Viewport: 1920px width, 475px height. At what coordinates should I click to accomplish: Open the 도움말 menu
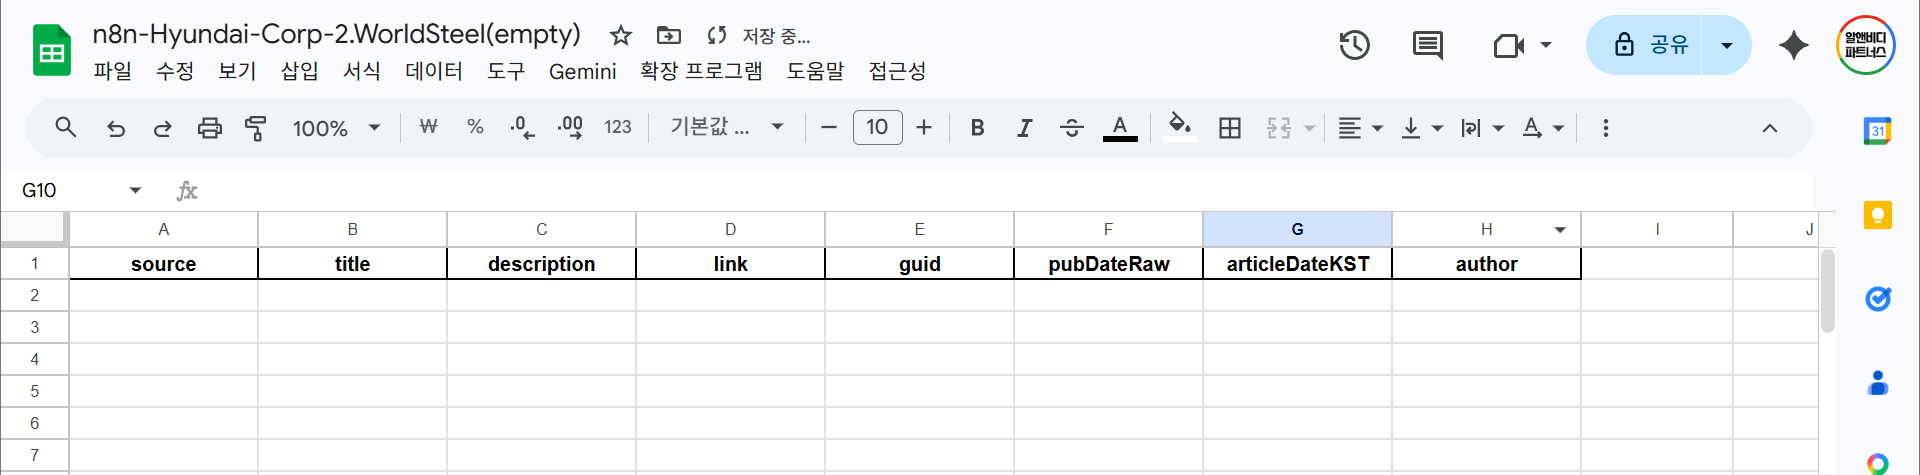[x=815, y=71]
